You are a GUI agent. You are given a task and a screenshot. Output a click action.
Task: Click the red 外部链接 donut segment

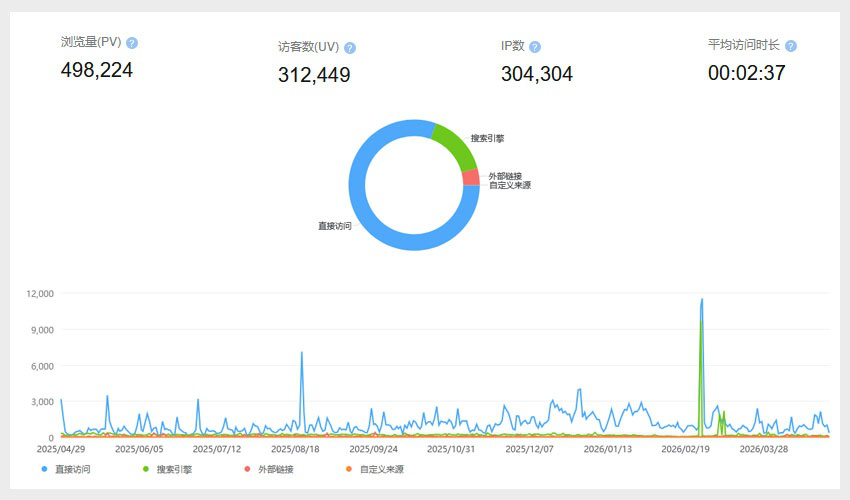tap(471, 178)
